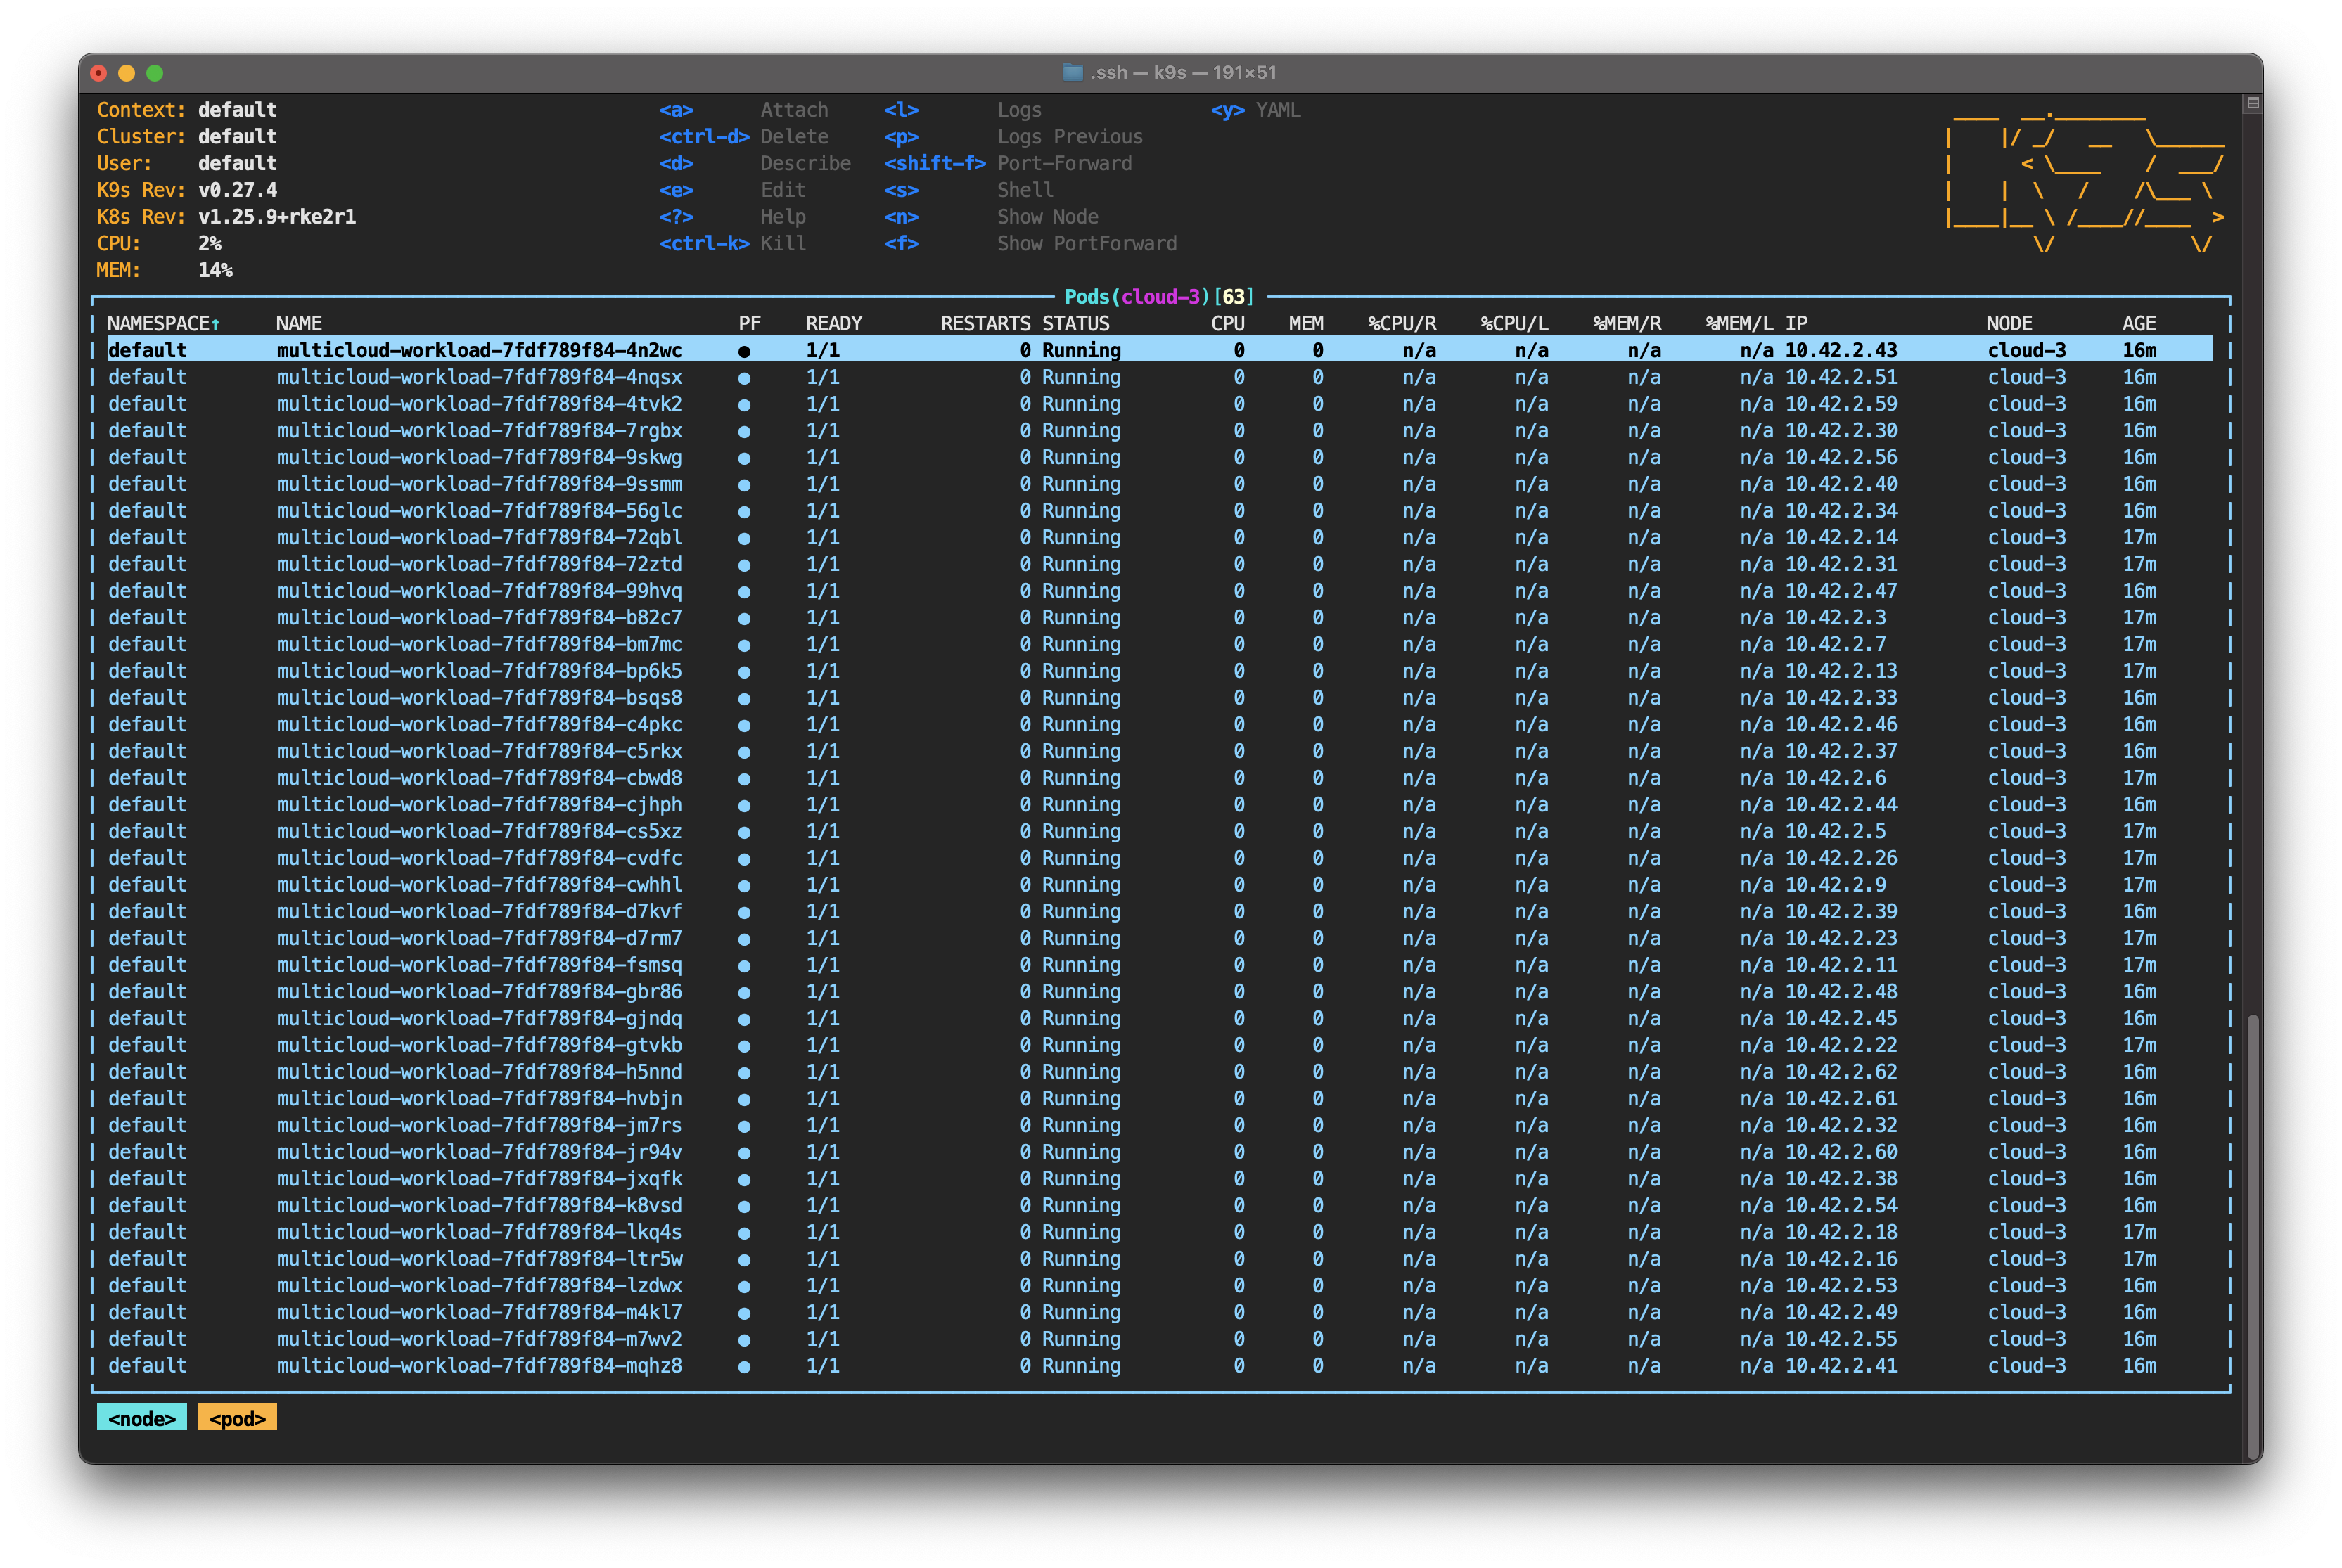Click the Shell shortcut <s>

(x=901, y=190)
